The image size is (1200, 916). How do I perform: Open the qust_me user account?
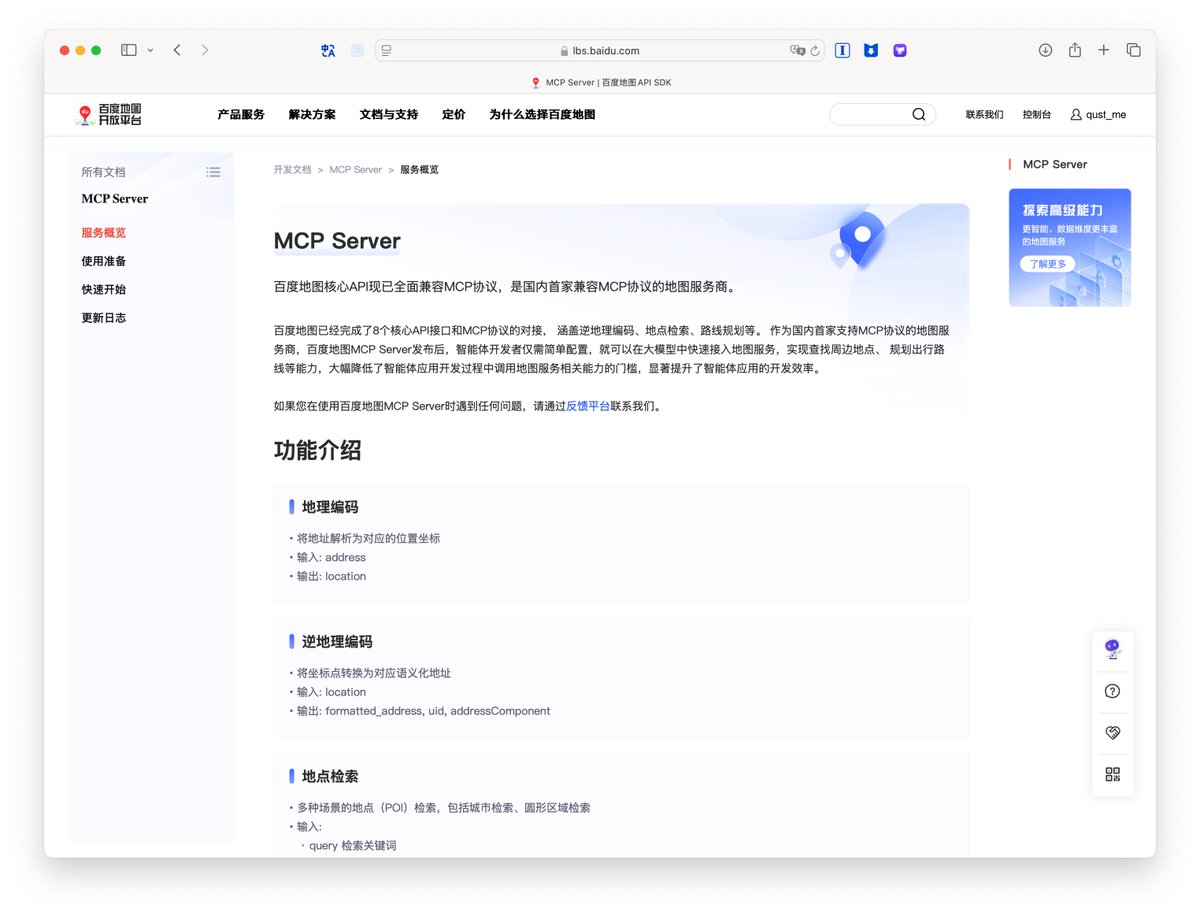(x=1106, y=115)
